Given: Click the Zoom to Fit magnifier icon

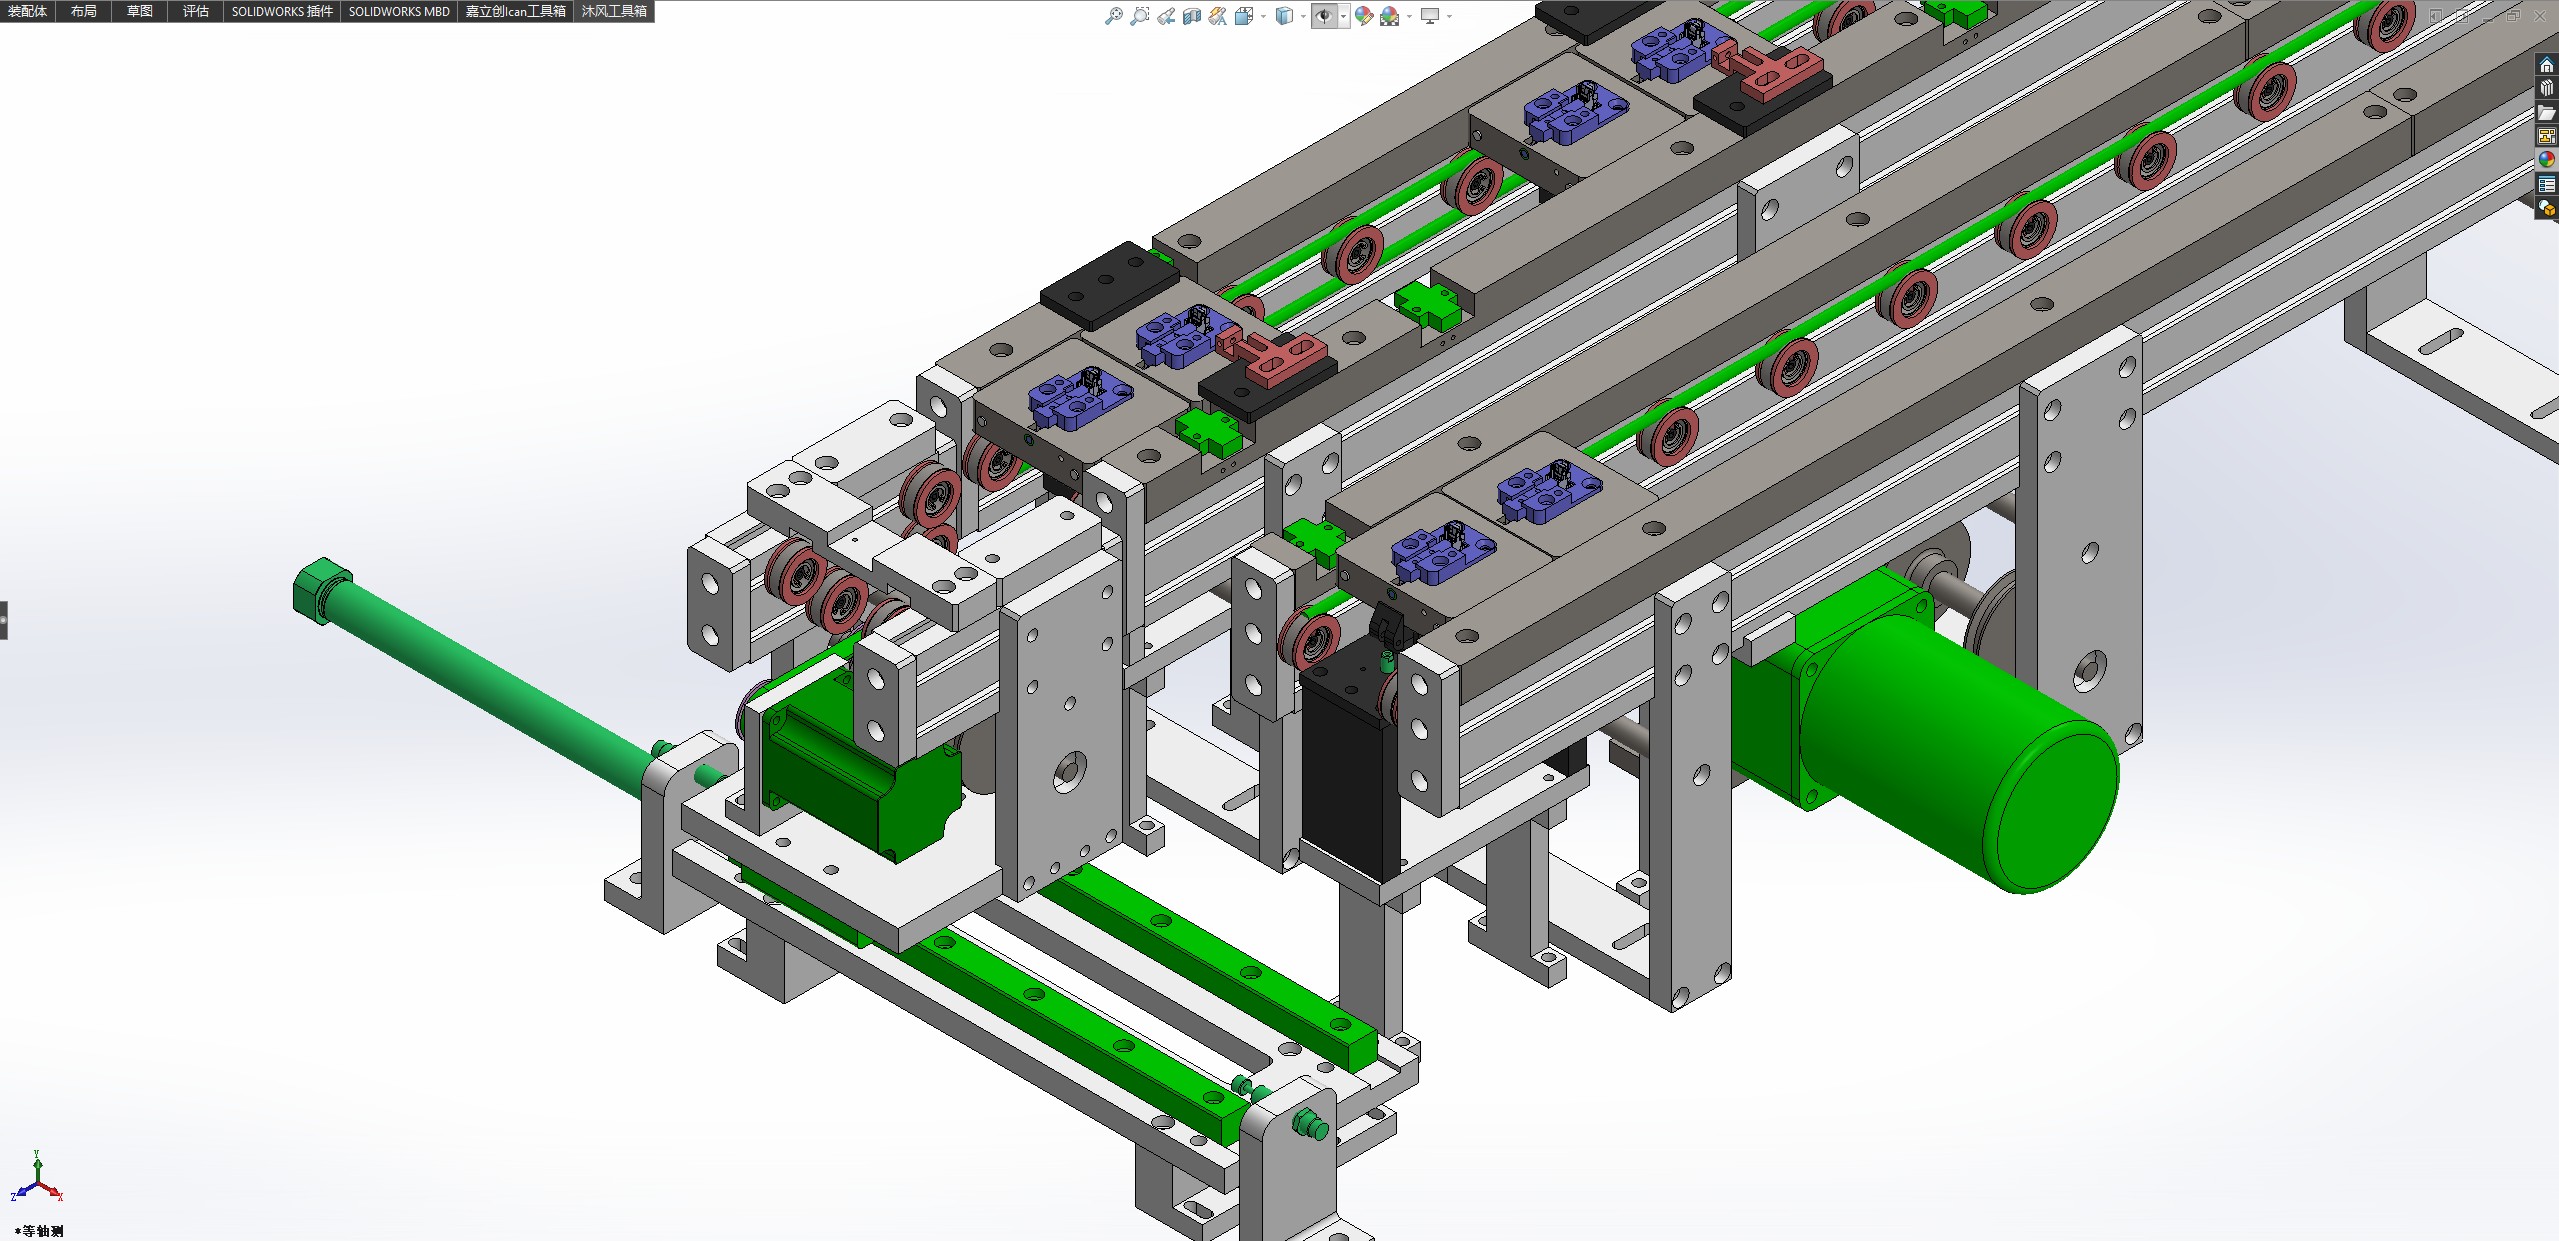Looking at the screenshot, I should (1113, 16).
